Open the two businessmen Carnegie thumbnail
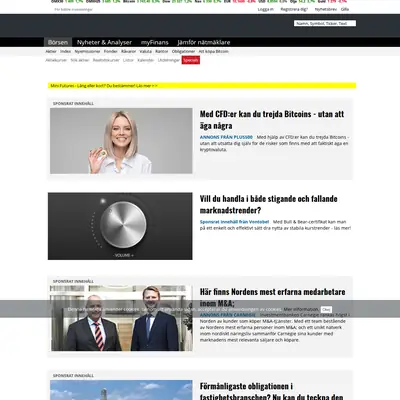400x400 pixels. [x=122, y=318]
